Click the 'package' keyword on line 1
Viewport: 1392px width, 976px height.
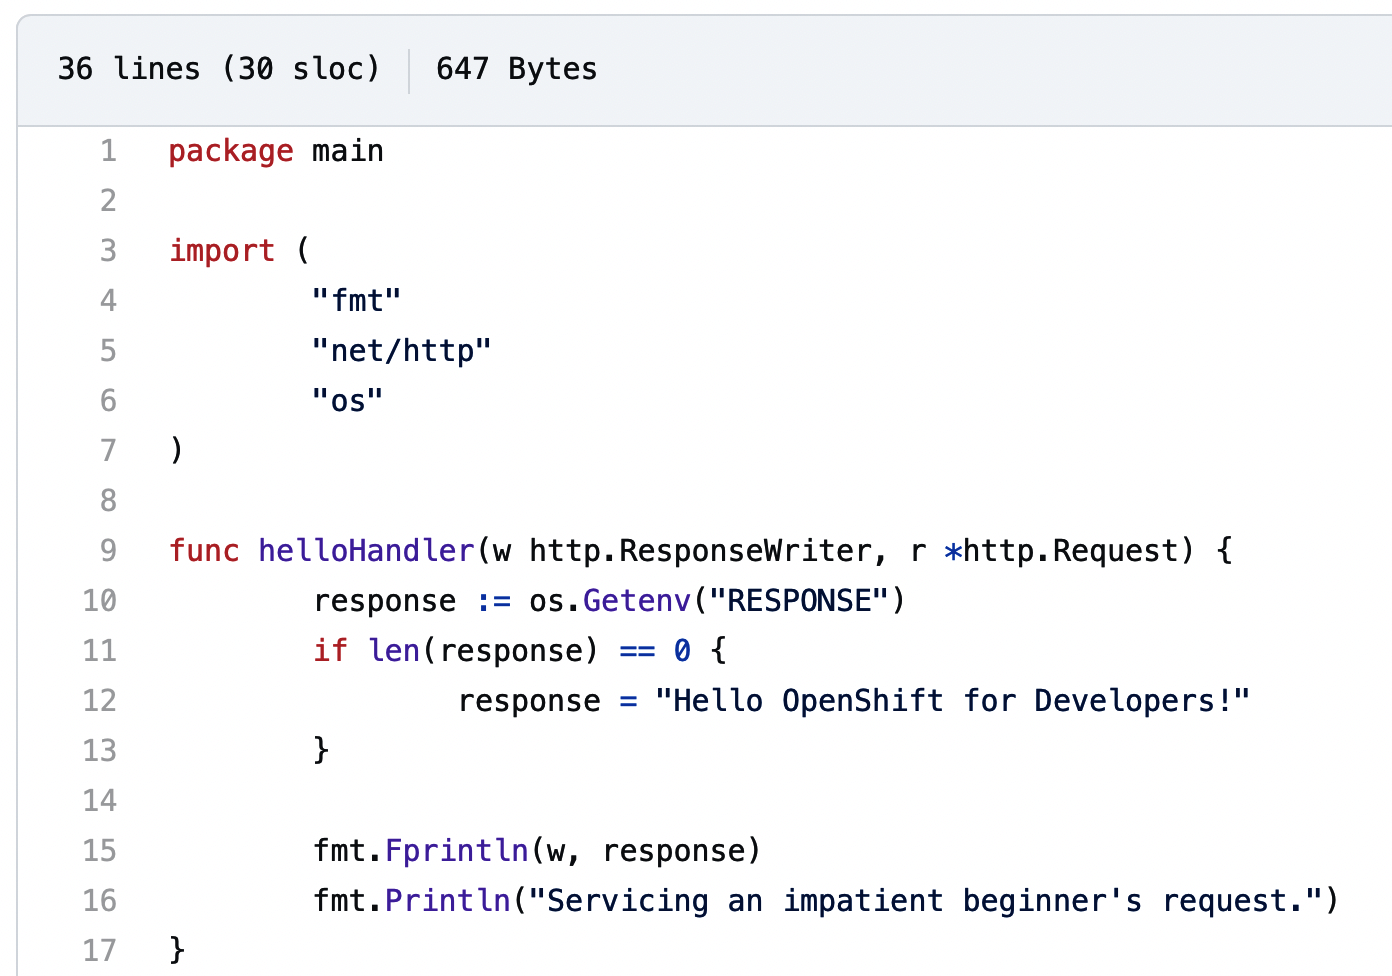tap(231, 152)
